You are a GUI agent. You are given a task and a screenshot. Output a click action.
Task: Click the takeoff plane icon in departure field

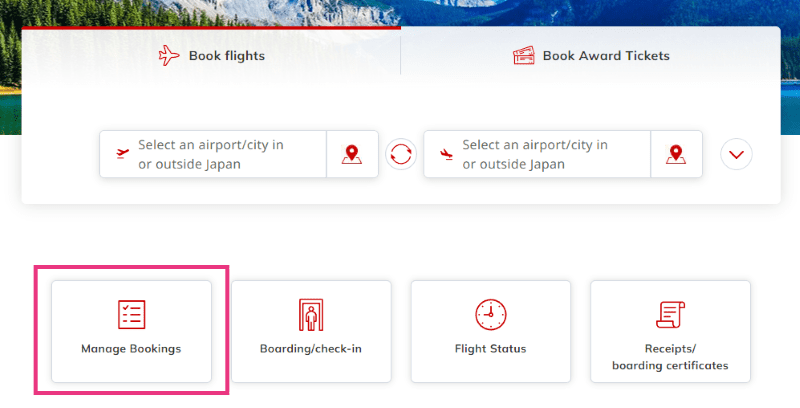(x=122, y=154)
